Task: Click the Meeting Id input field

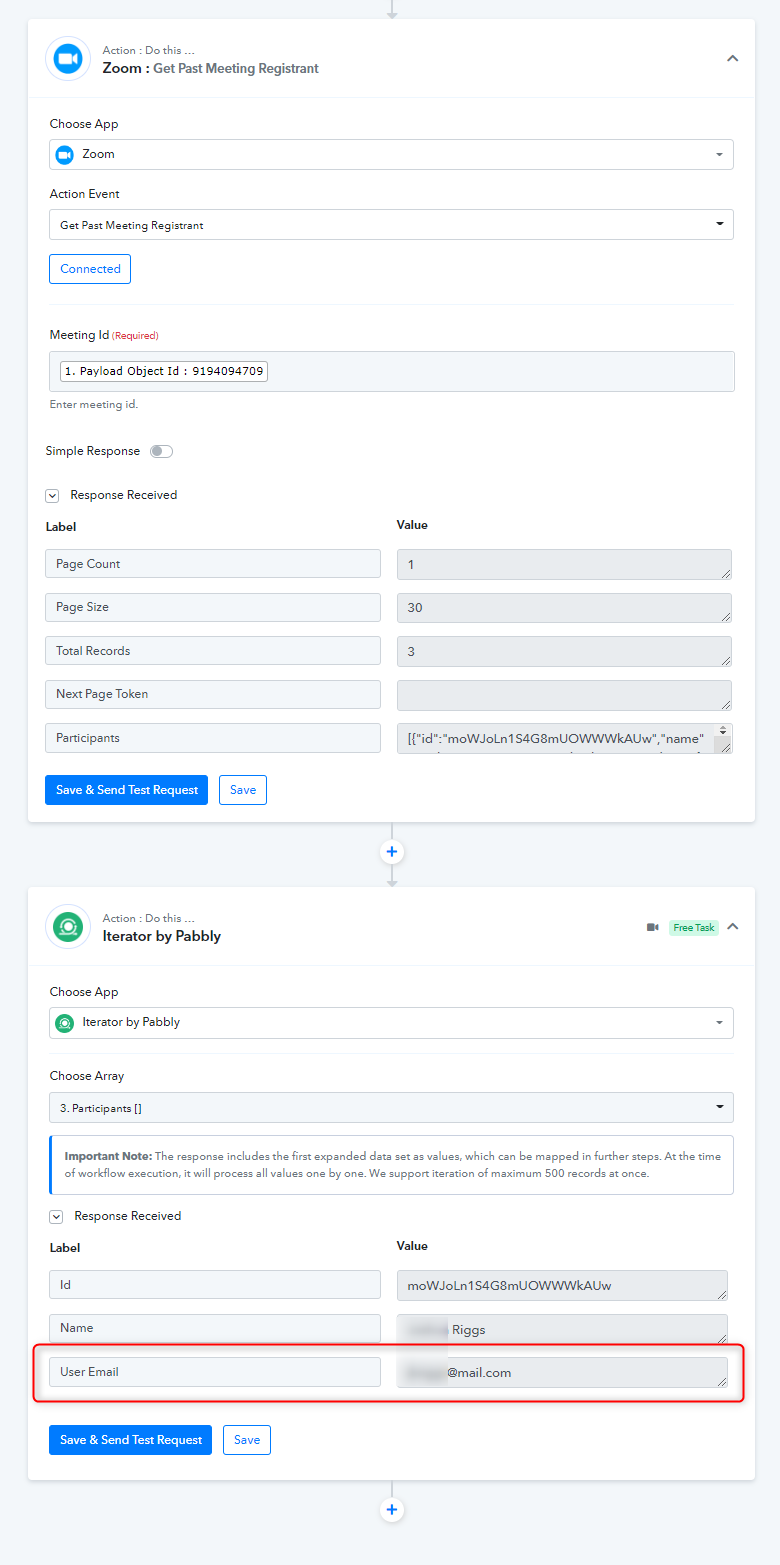Action: [x=392, y=371]
